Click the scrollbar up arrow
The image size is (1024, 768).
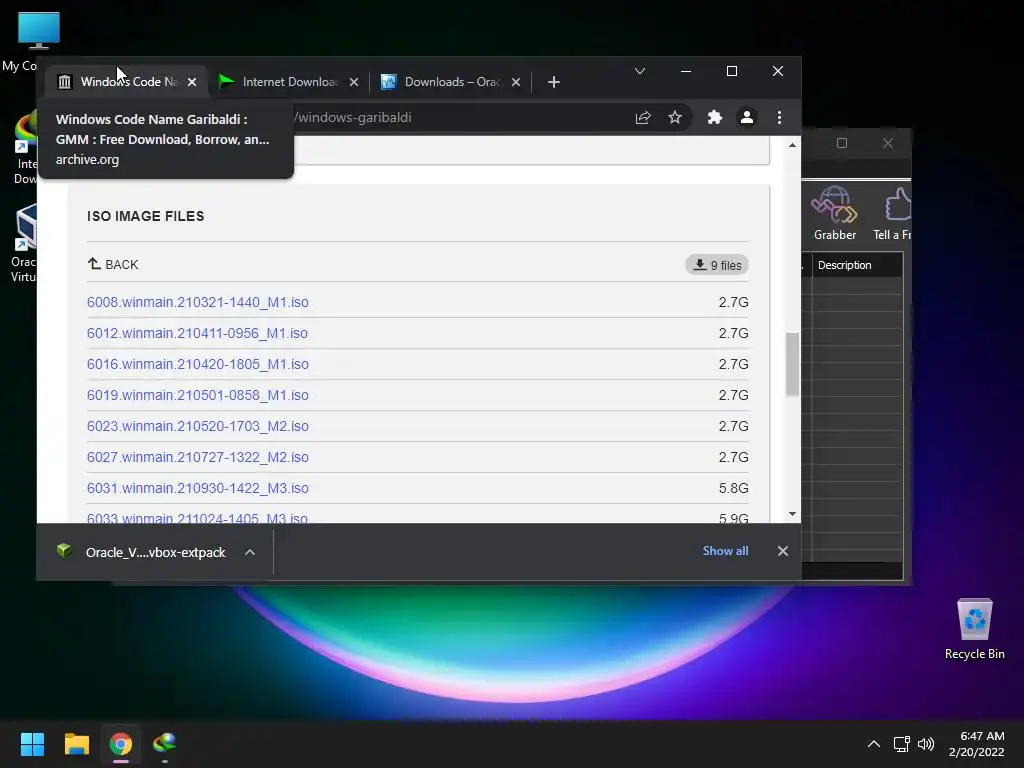click(792, 145)
